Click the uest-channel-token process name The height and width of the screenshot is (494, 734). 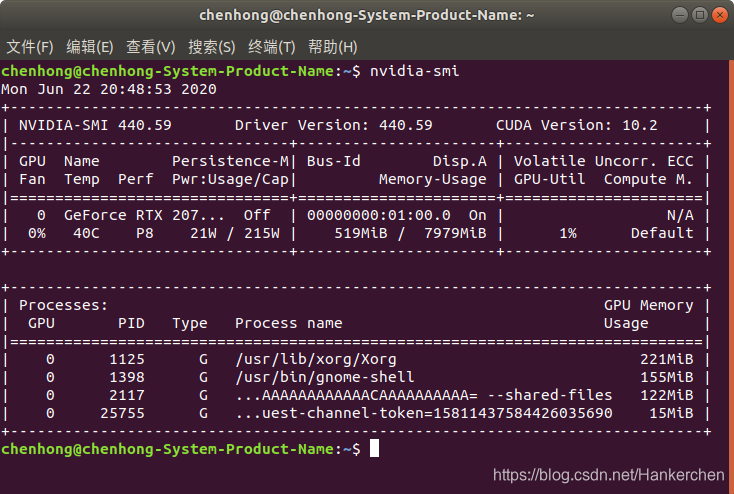pyautogui.click(x=424, y=413)
